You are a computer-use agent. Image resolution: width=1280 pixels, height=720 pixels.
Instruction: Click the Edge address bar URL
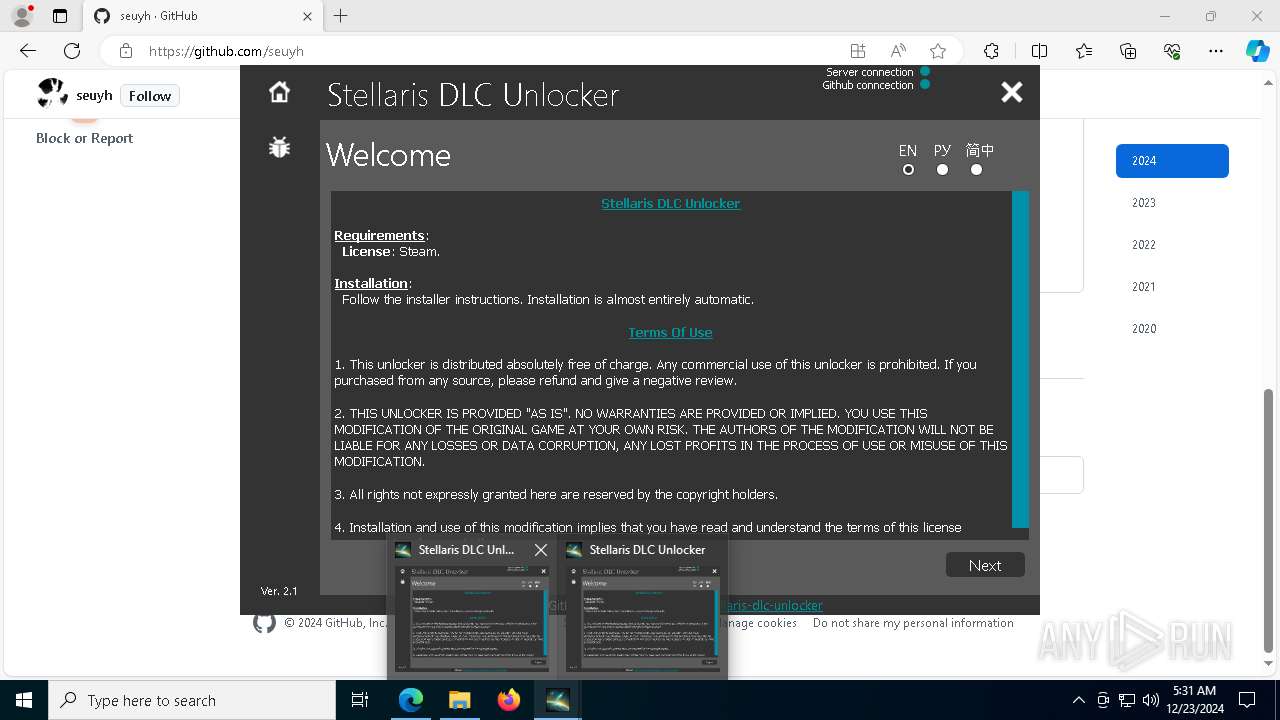point(226,51)
